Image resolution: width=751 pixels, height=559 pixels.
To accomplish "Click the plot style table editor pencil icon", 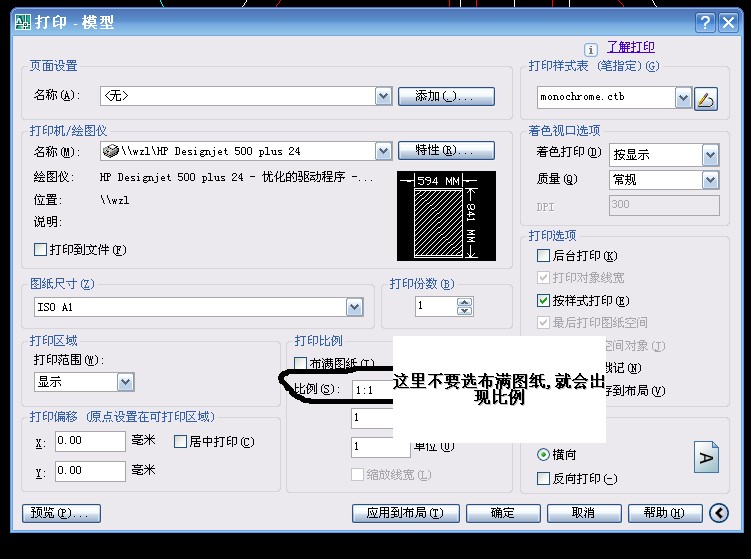I will [706, 99].
